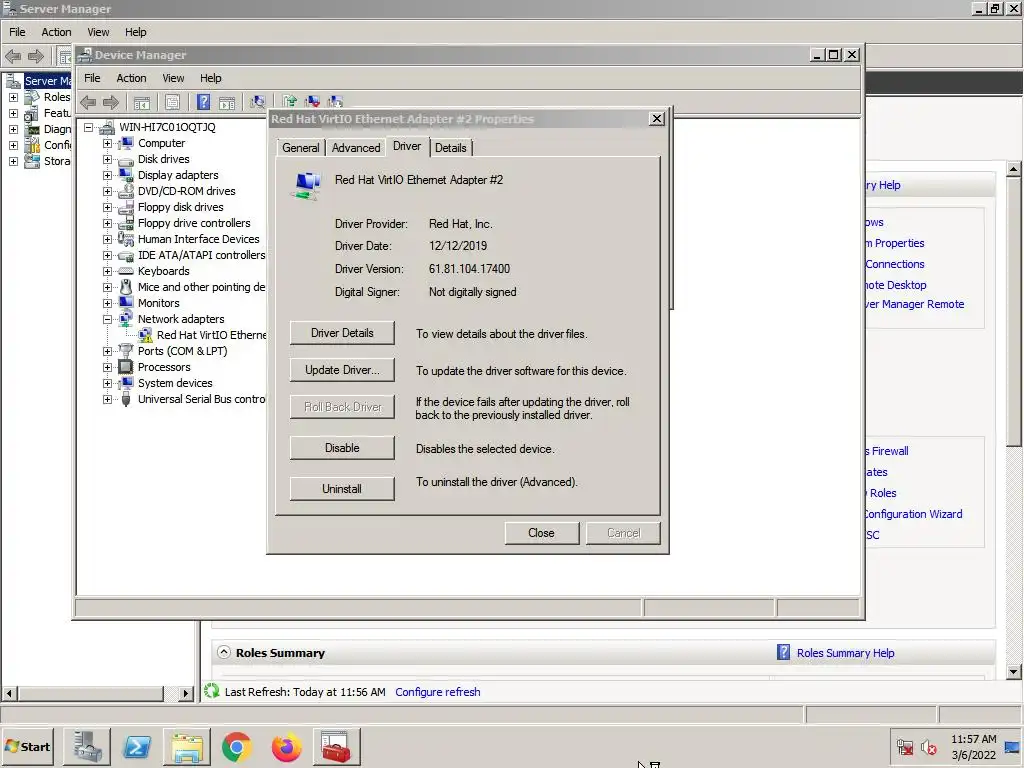The height and width of the screenshot is (768, 1024).
Task: Open Server Manager's Help menu
Action: 136,32
